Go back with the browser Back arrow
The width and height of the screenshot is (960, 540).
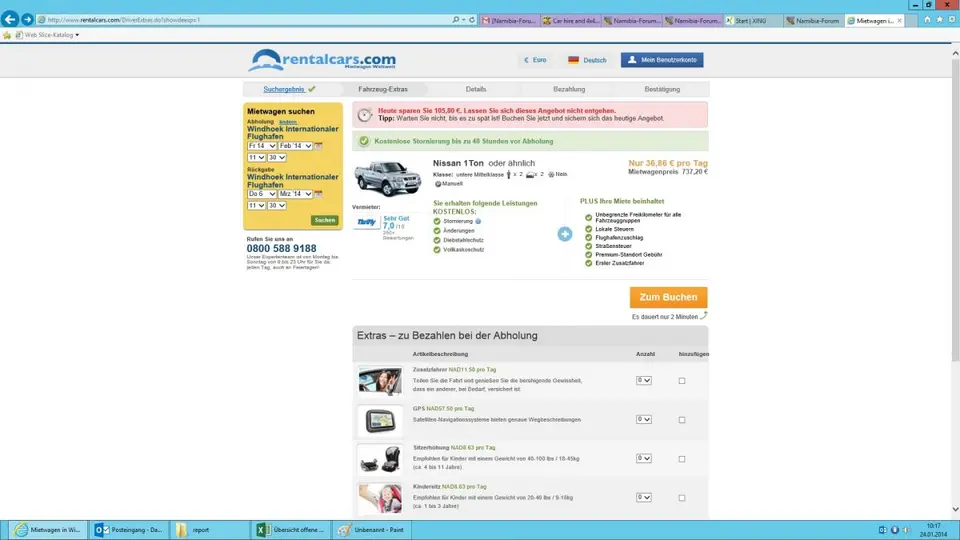pos(10,20)
